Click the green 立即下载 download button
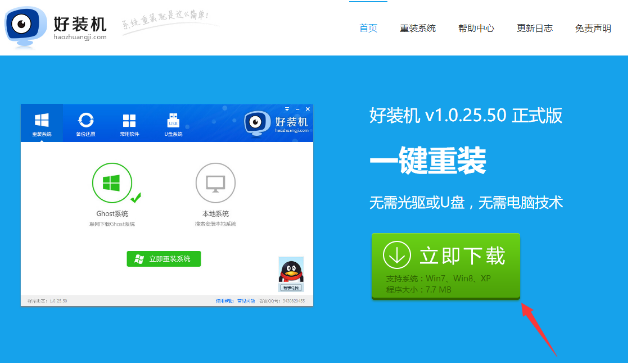628x363 pixels. click(446, 266)
